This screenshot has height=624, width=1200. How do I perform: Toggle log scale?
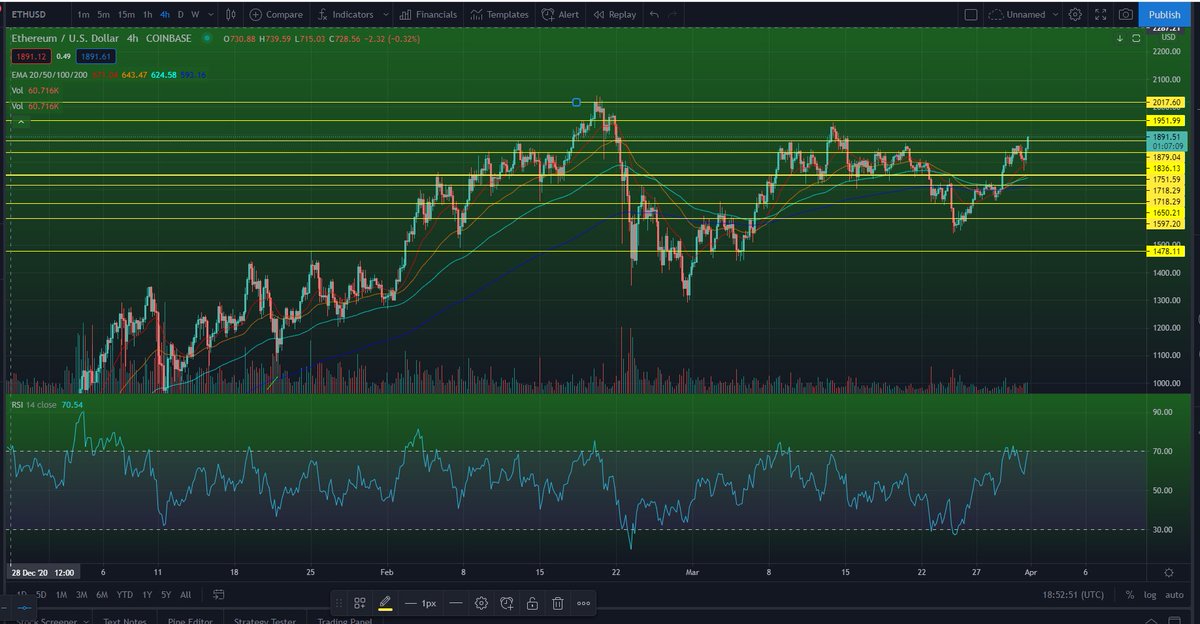(x=1149, y=594)
